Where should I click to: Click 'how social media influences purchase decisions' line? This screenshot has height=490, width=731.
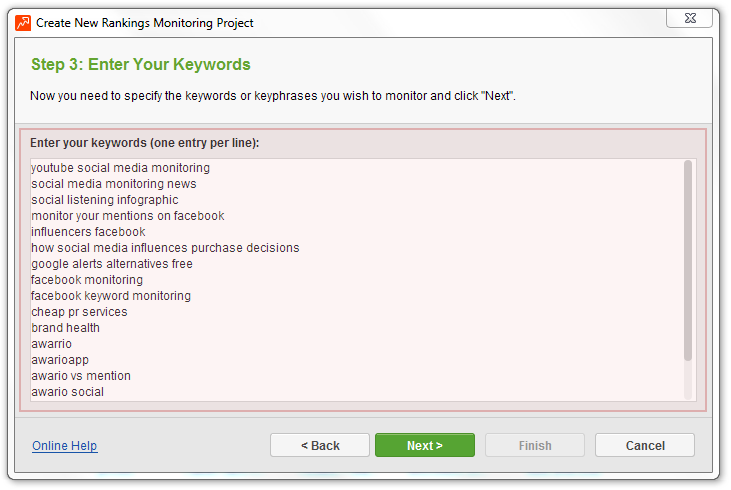coord(165,248)
